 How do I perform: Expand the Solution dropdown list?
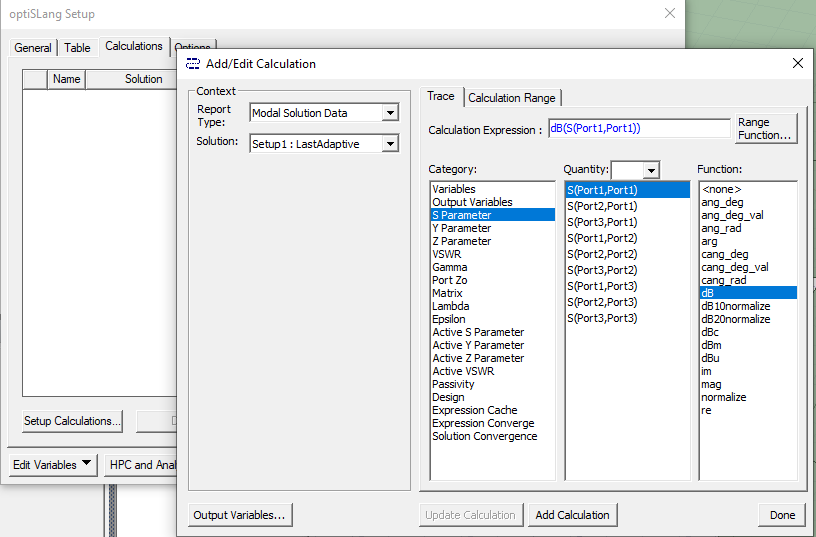(x=390, y=144)
